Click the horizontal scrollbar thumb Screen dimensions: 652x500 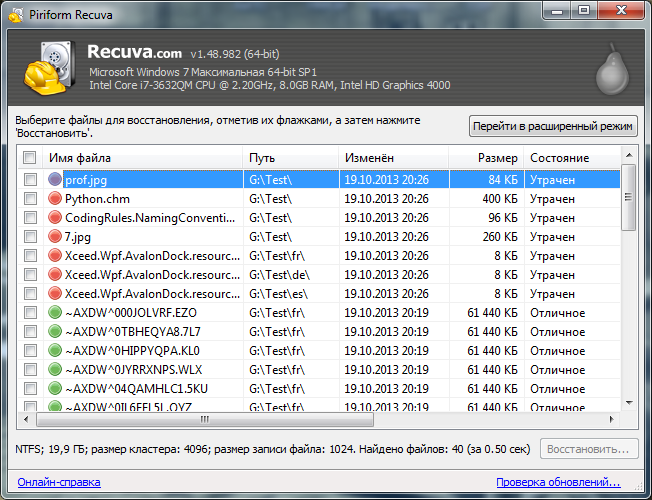[205, 419]
